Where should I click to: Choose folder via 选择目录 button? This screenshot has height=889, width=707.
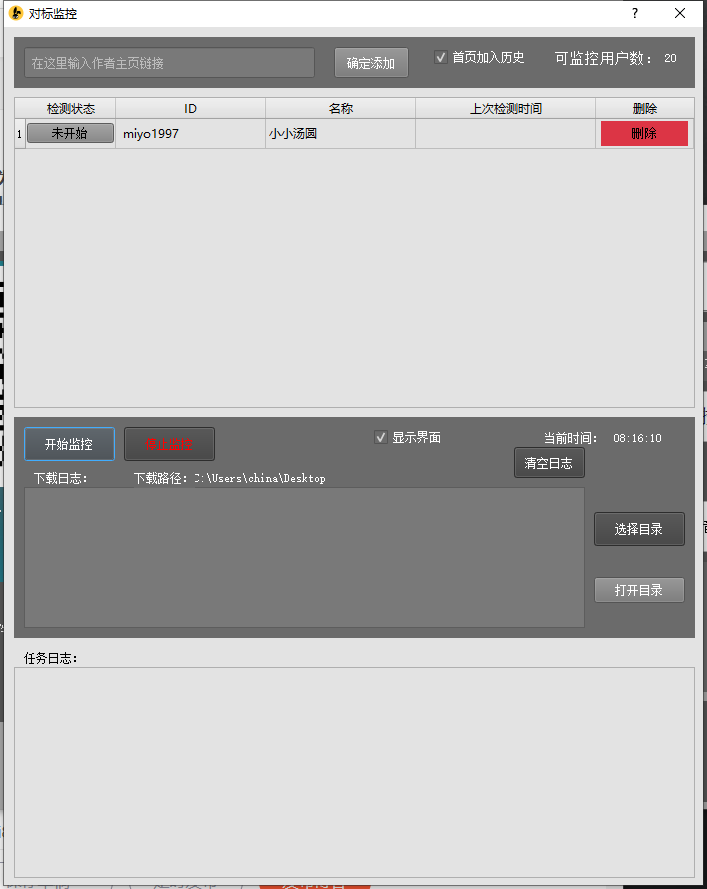click(639, 530)
